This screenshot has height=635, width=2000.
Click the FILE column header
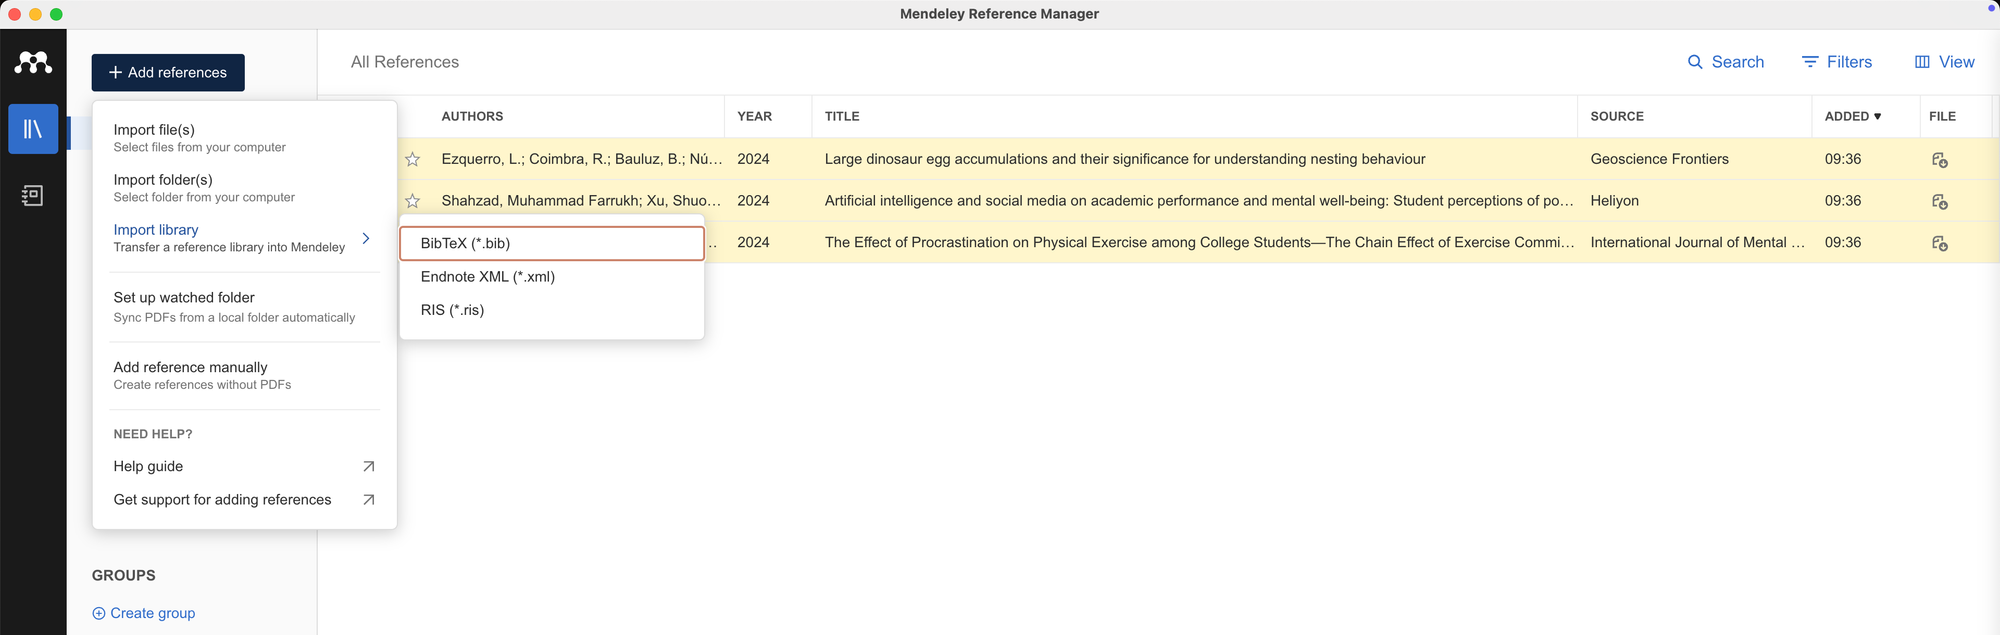coord(1942,116)
